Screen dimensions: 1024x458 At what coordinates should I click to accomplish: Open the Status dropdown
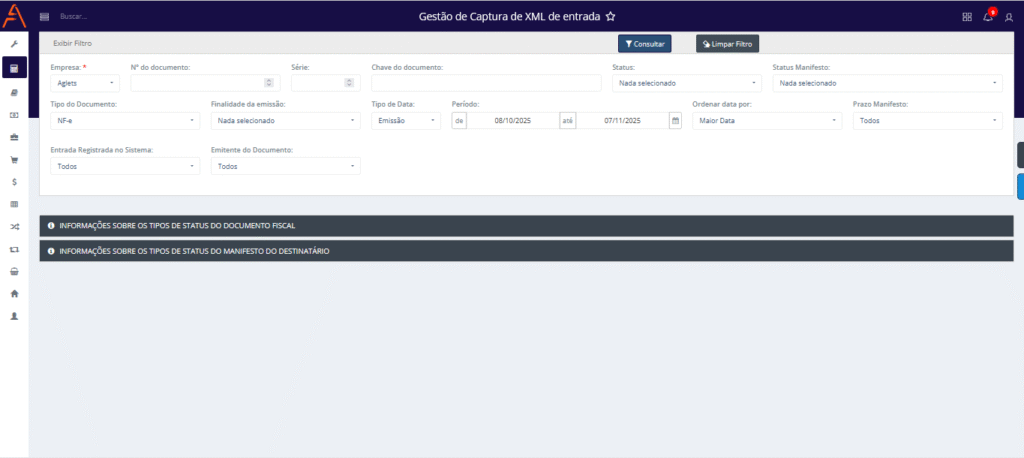[x=686, y=83]
